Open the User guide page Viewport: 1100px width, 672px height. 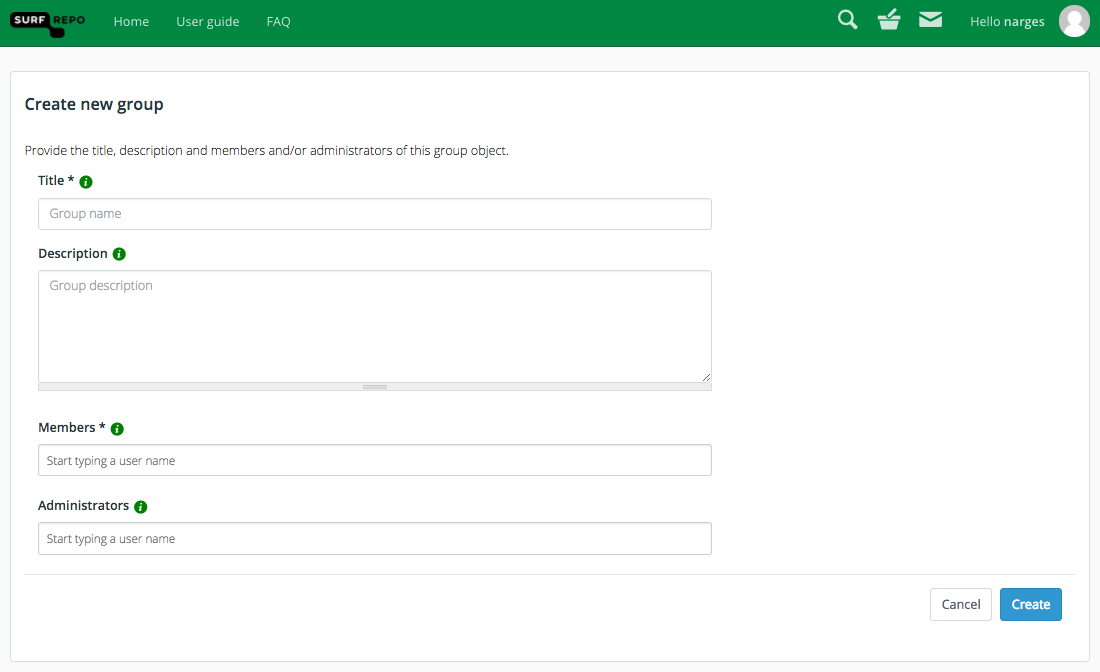(208, 22)
